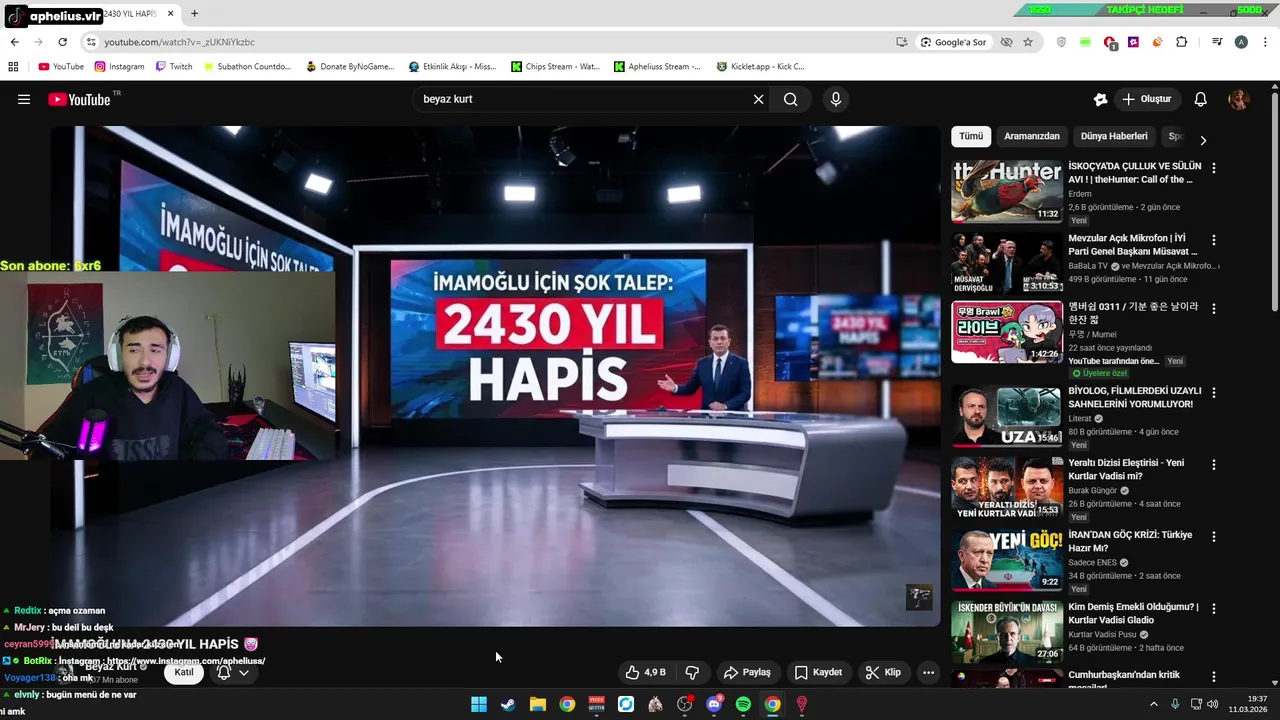
Task: Open the Müsavat Dervişoğlu video thumbnail
Action: pos(1006,263)
